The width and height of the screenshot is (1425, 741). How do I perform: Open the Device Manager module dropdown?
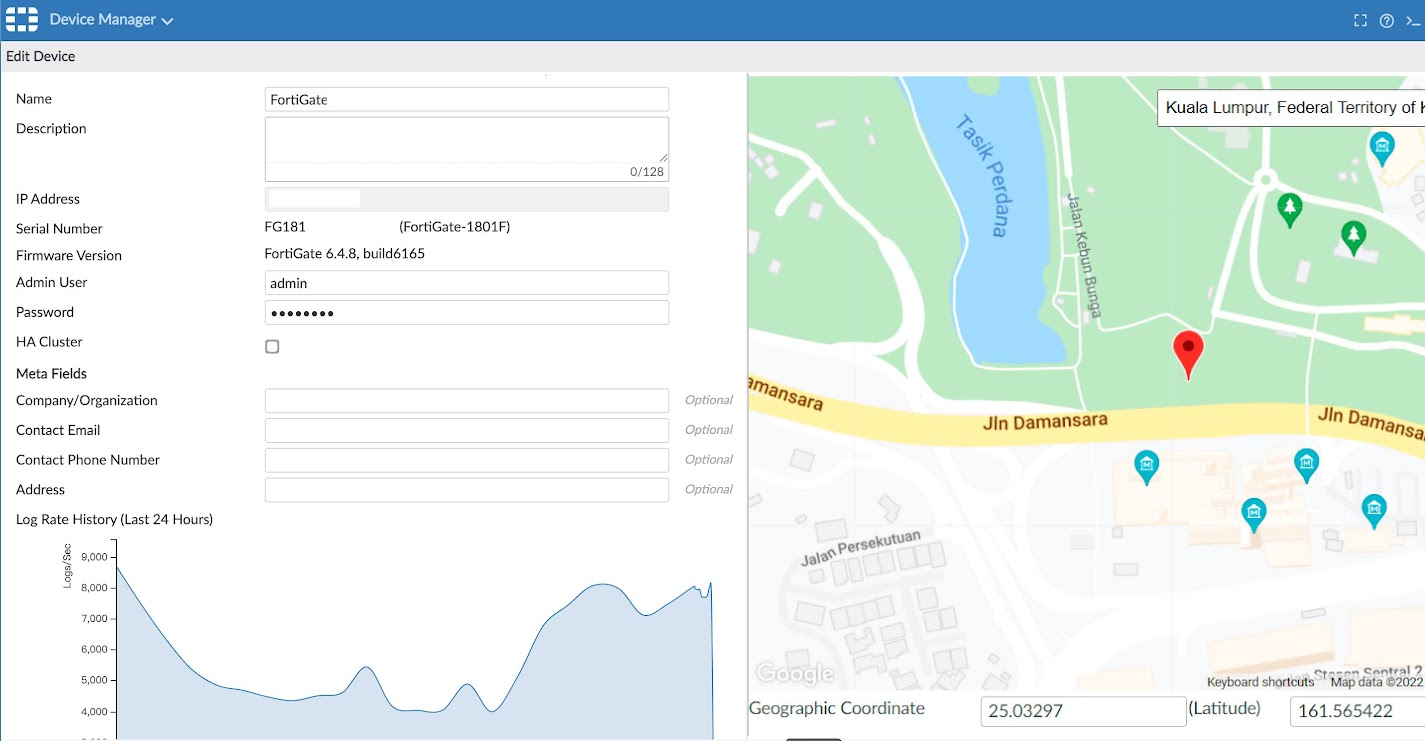click(111, 20)
